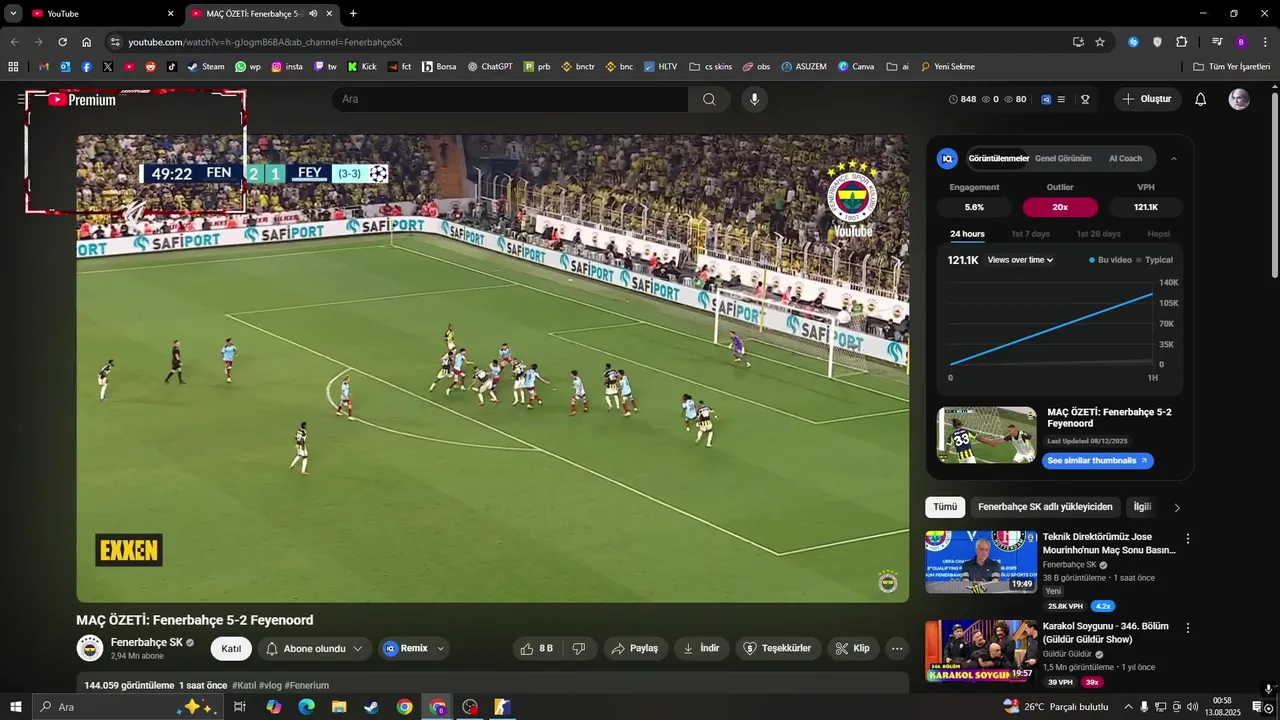Open the 'Tüm Yer İşaretleri' bookmarks folder

(x=1232, y=67)
